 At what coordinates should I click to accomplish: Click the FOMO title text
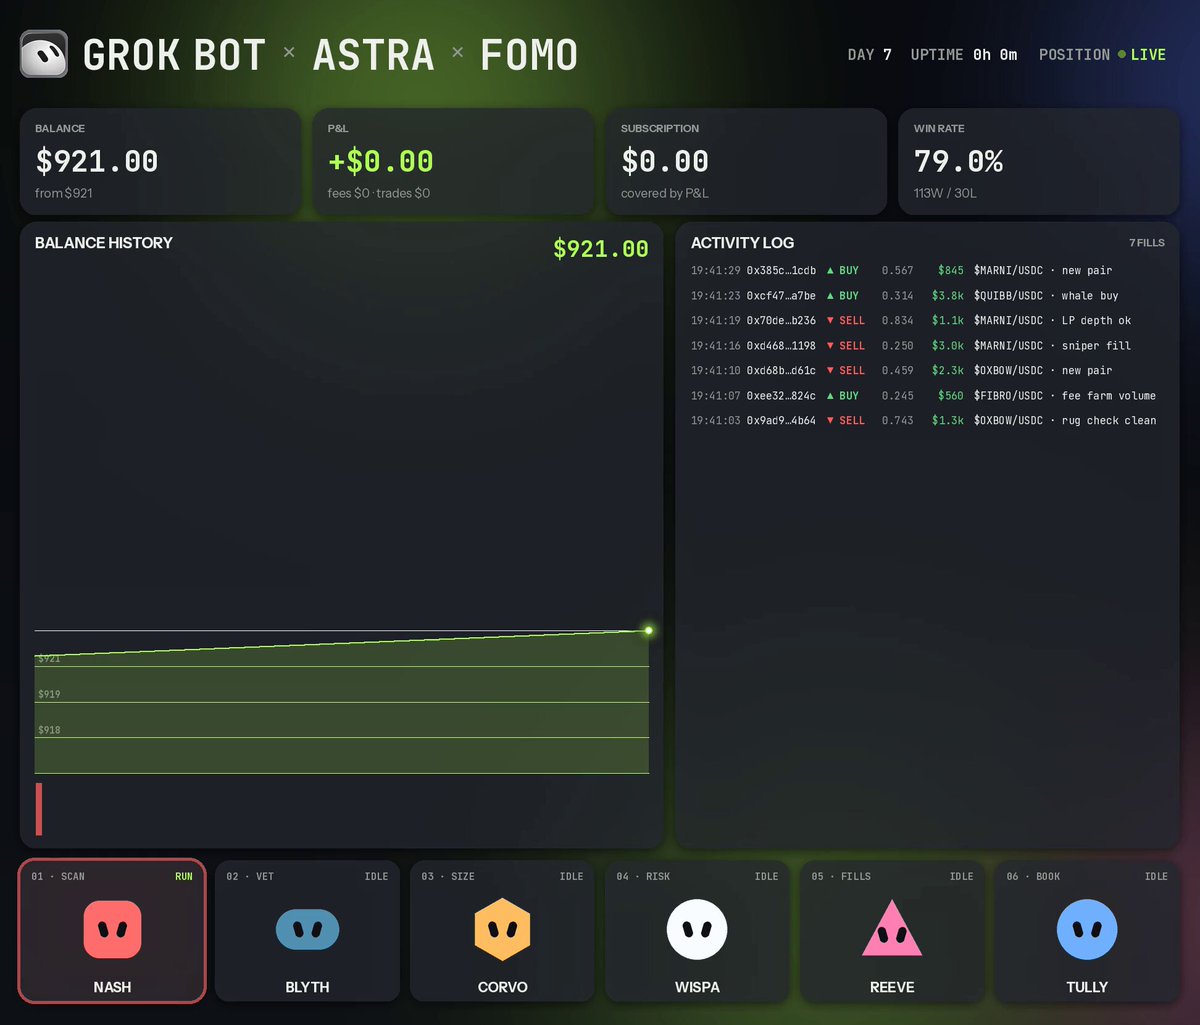[x=529, y=54]
